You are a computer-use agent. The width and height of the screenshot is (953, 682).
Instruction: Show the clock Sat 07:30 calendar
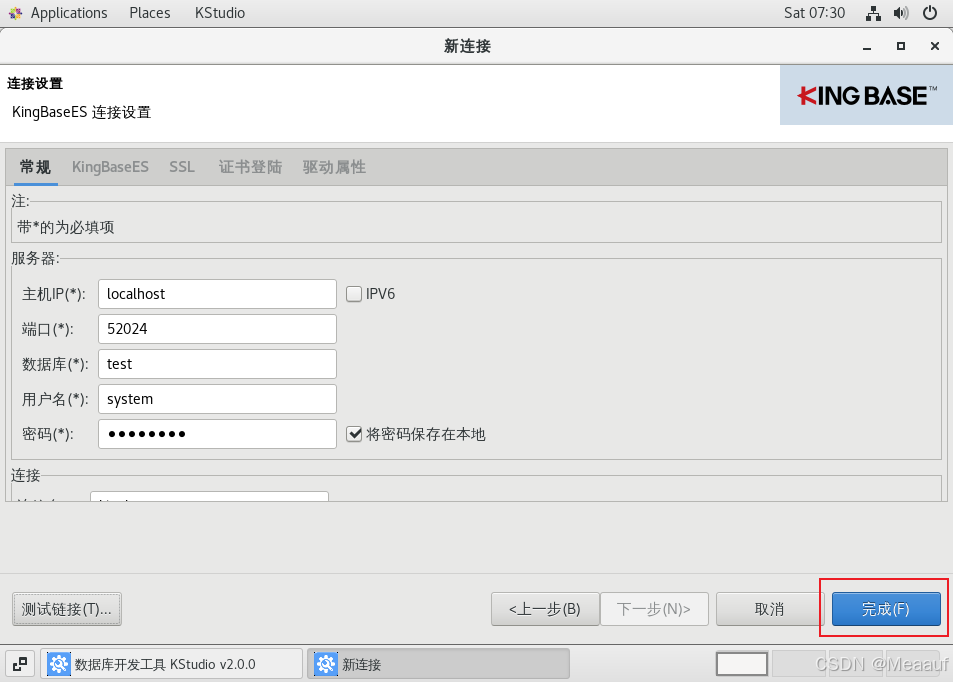coord(814,13)
